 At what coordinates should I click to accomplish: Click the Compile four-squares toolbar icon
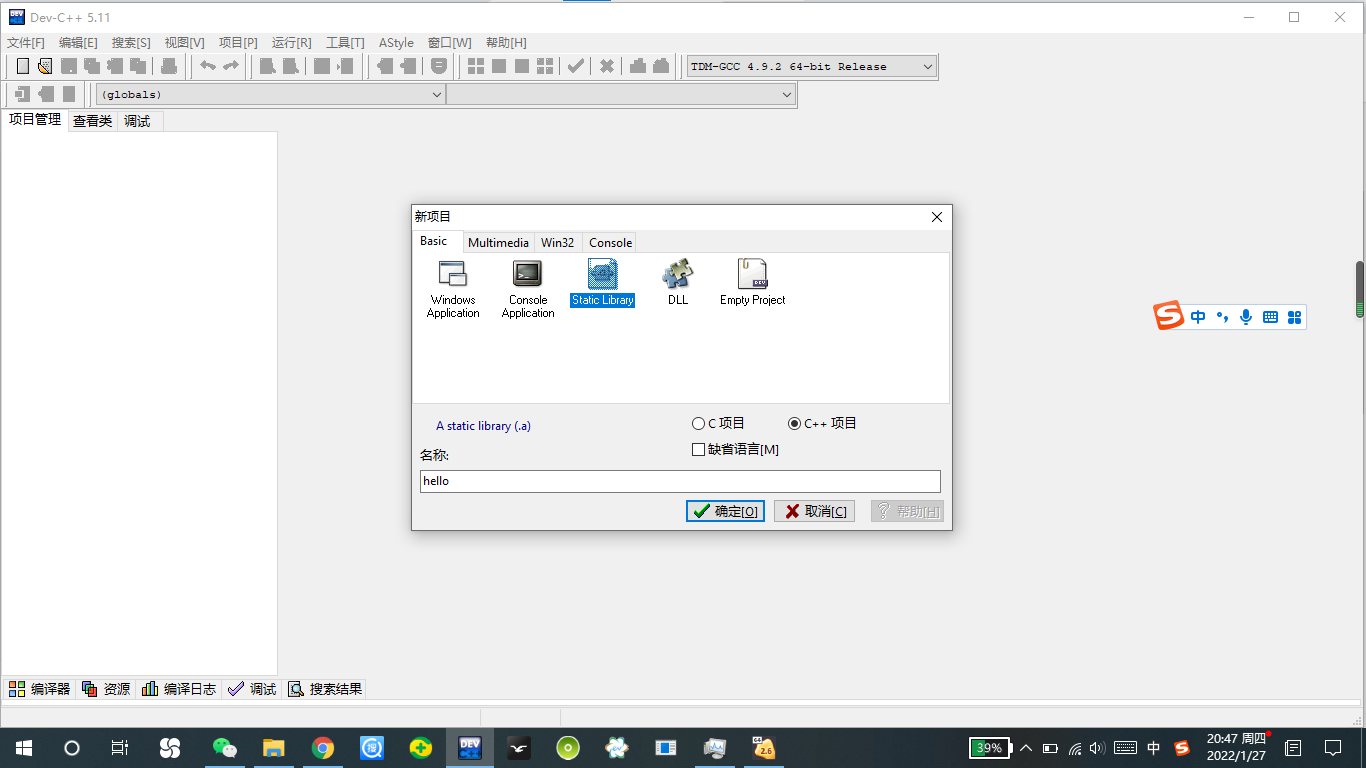(476, 66)
